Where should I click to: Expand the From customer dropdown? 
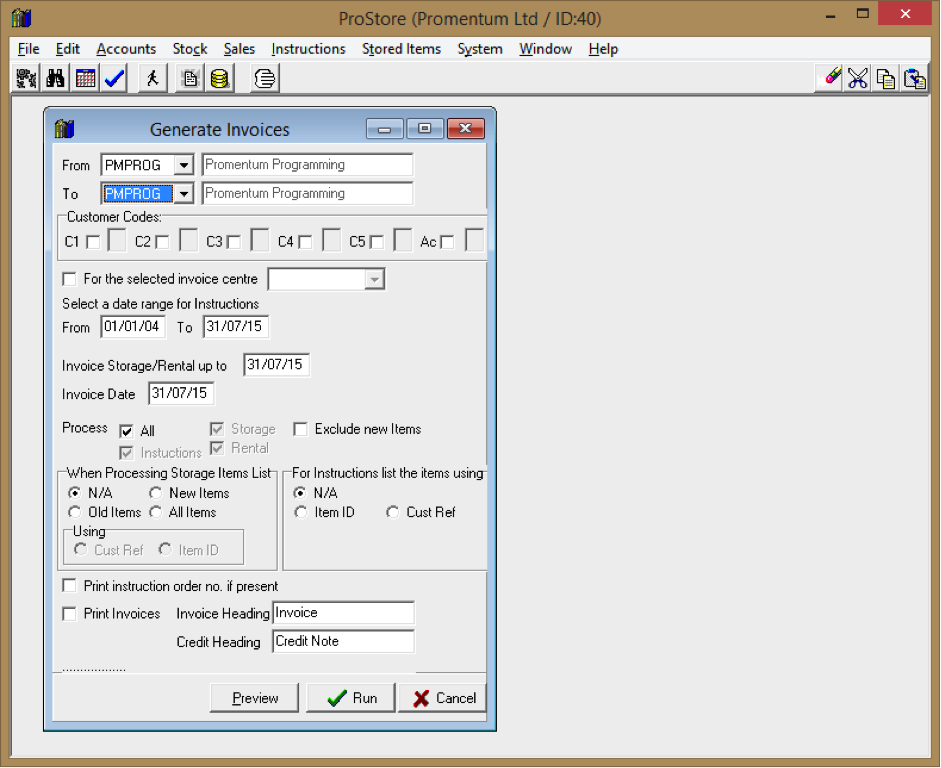pyautogui.click(x=184, y=164)
